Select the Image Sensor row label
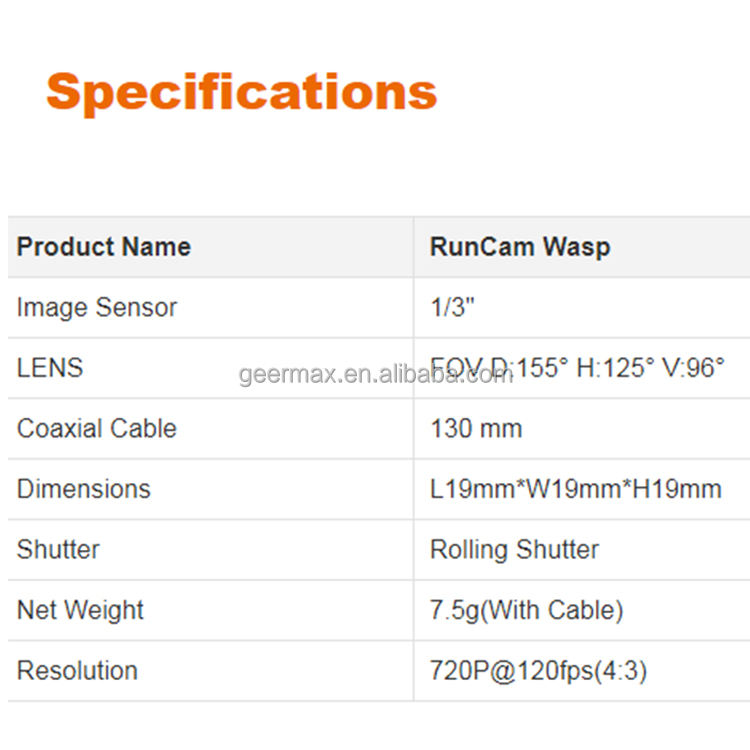 [96, 307]
